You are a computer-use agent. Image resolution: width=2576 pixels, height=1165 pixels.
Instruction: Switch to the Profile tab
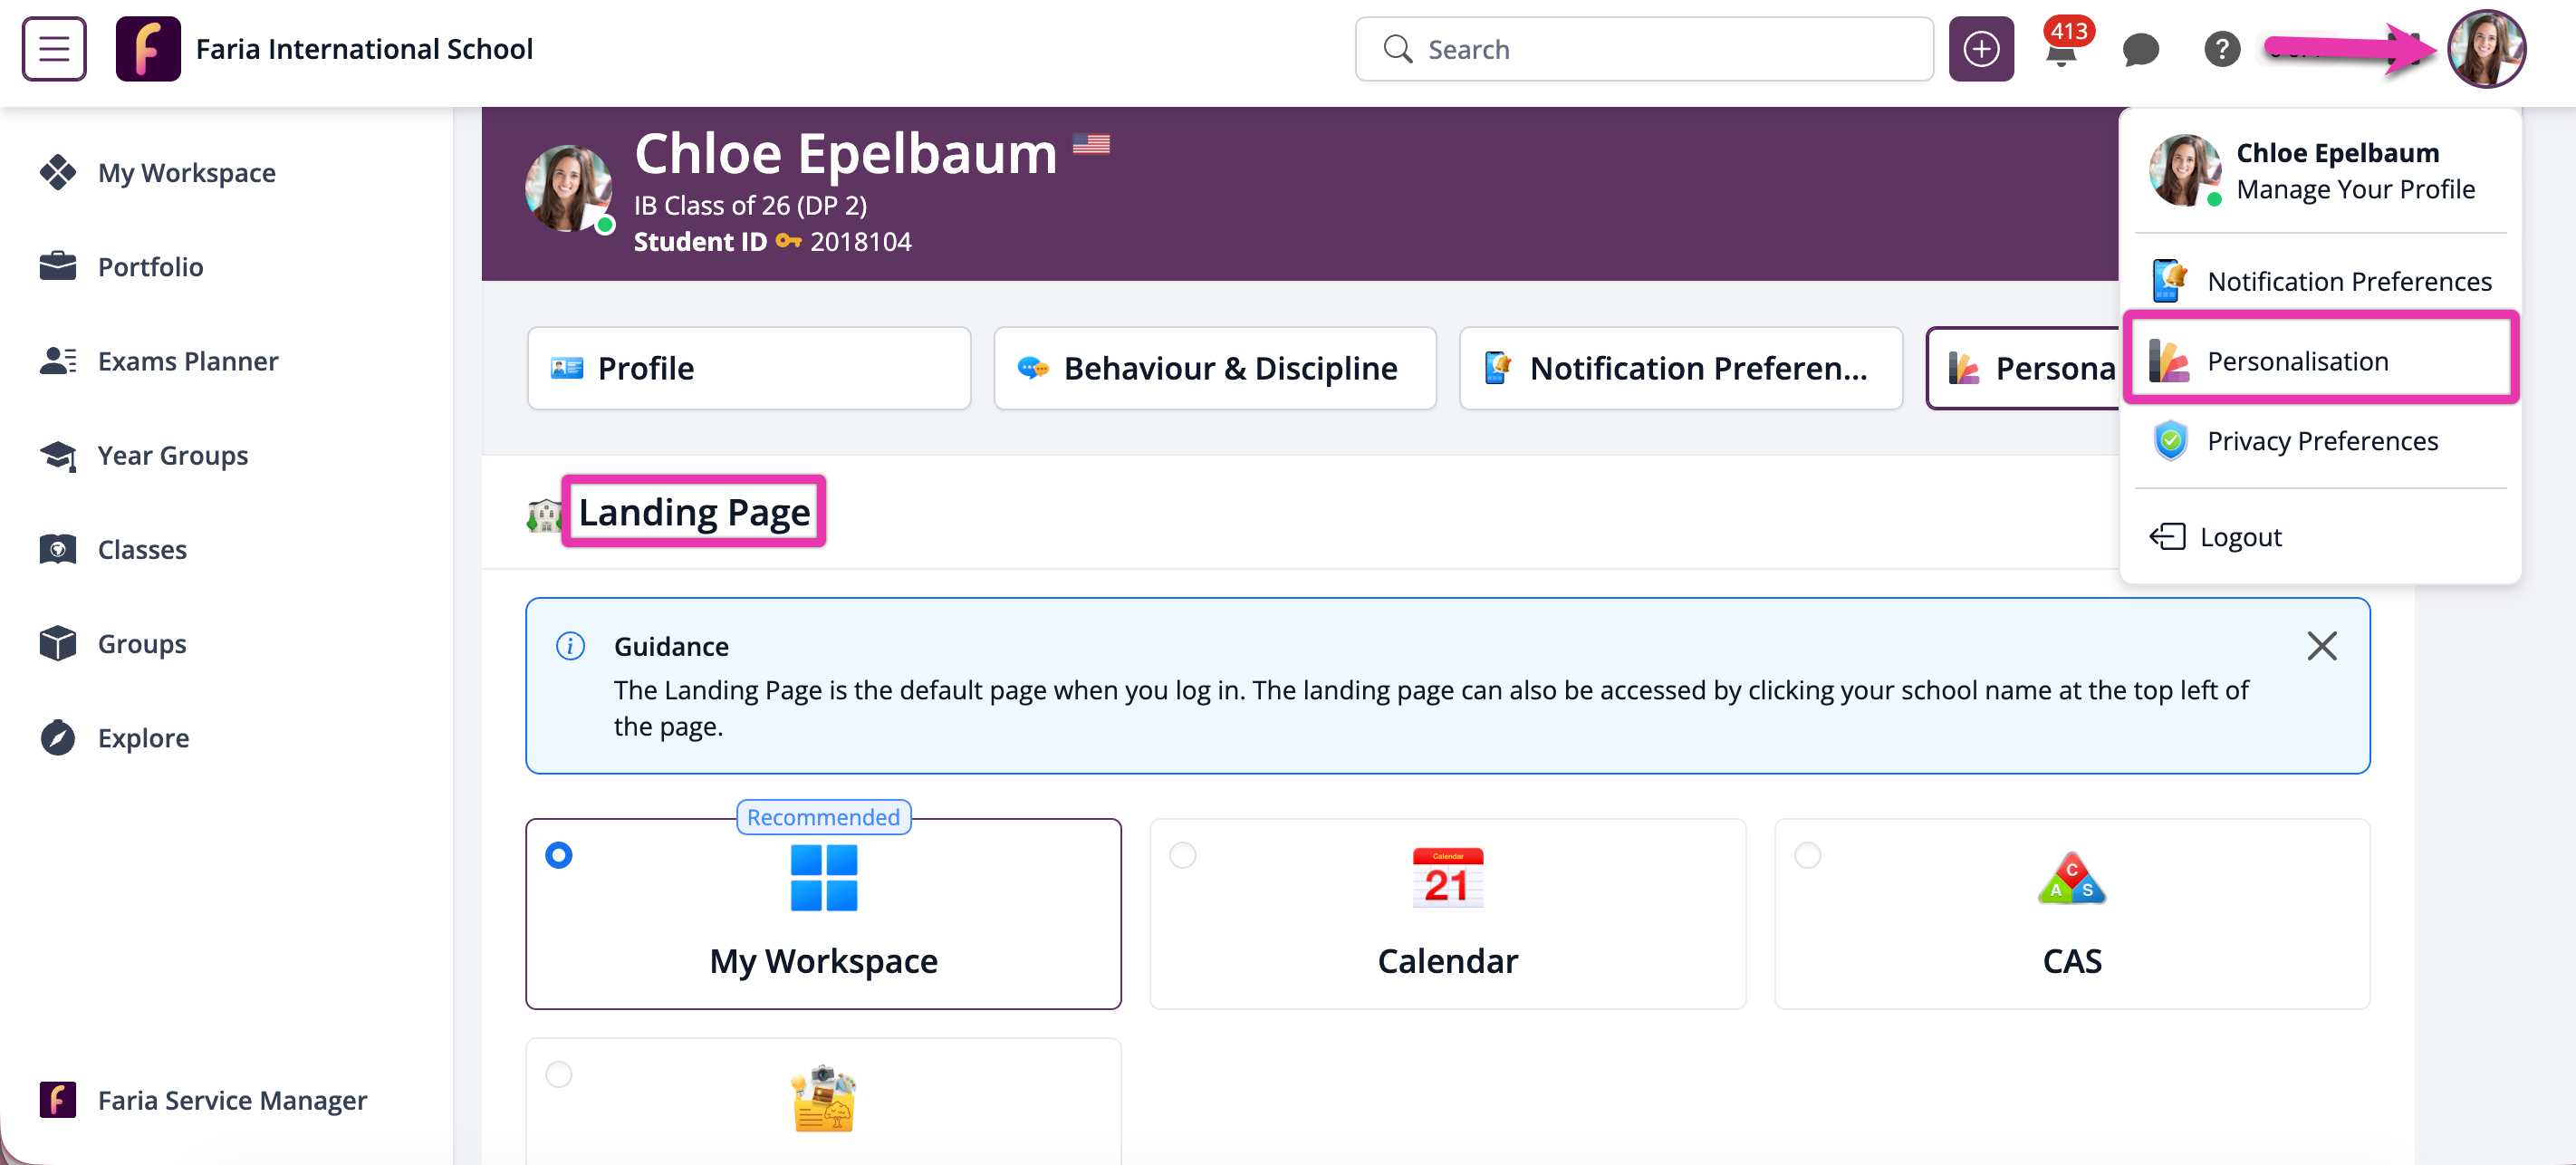pyautogui.click(x=748, y=368)
